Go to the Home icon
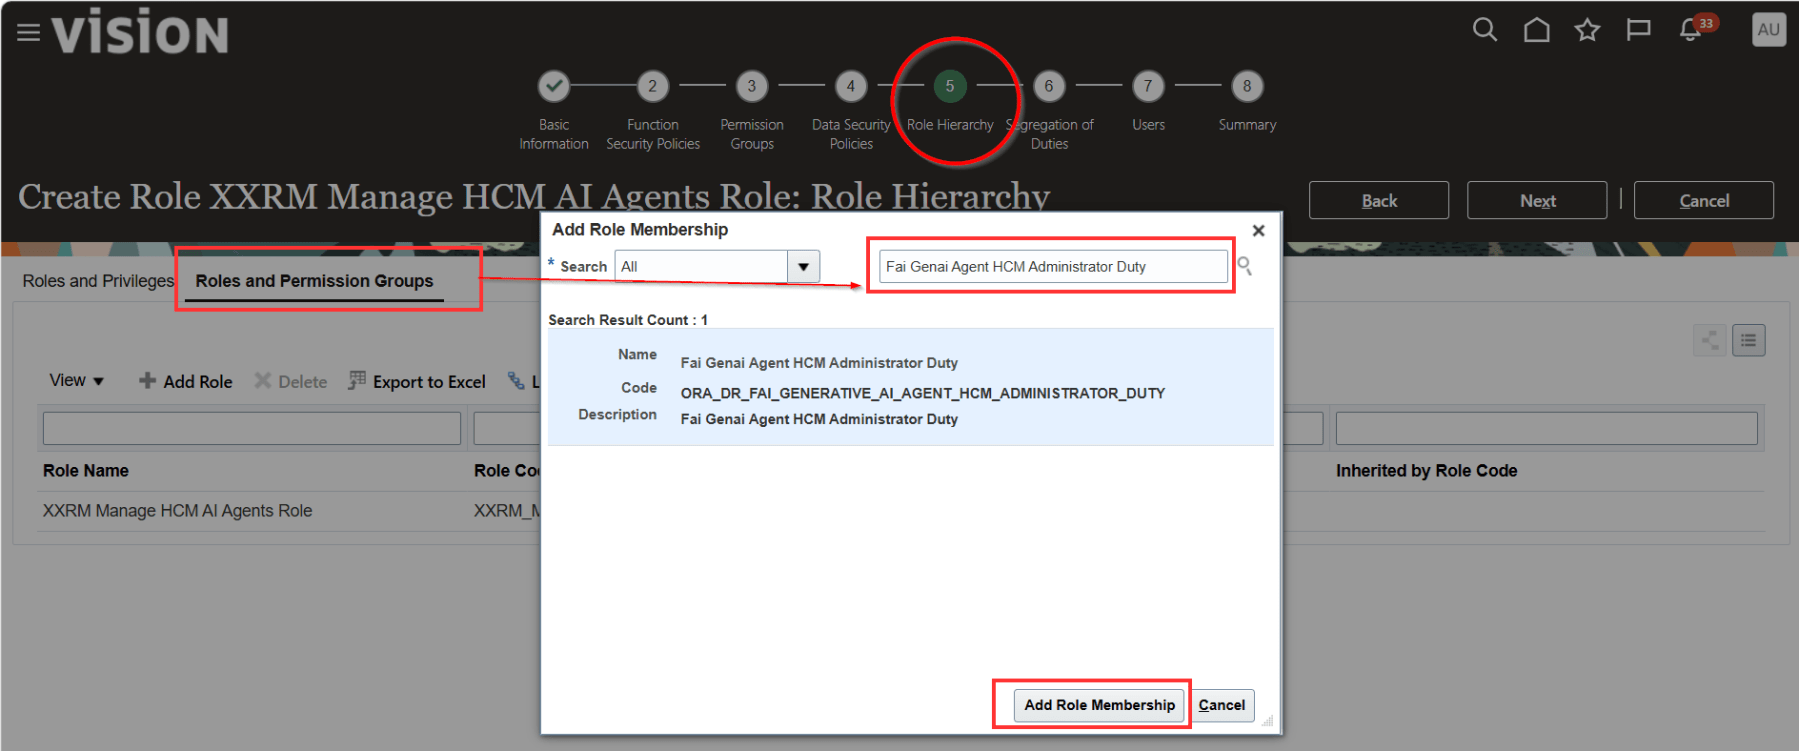This screenshot has height=751, width=1799. [1536, 30]
